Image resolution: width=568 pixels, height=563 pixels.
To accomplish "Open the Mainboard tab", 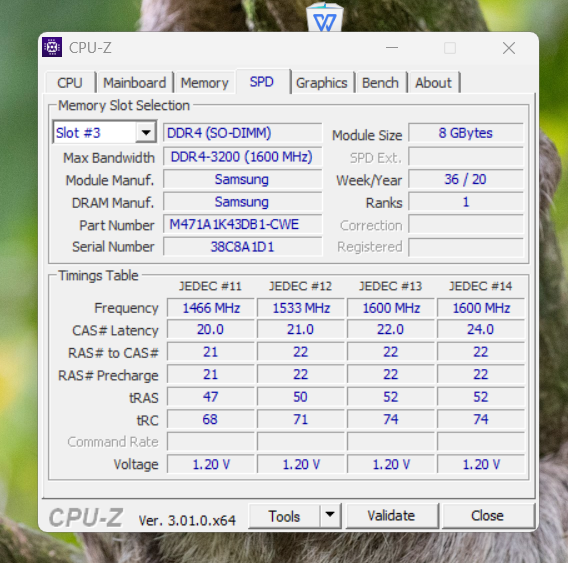I will click(134, 83).
